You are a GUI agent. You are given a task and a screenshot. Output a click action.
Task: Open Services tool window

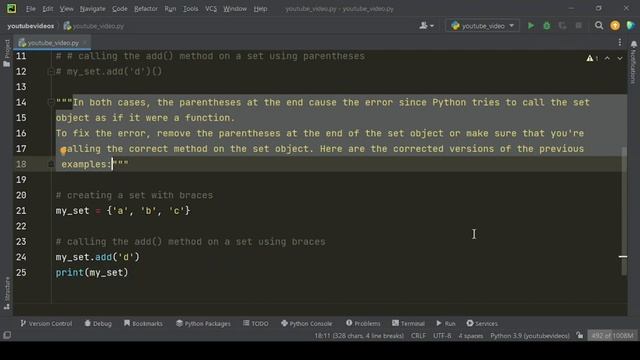(x=482, y=323)
